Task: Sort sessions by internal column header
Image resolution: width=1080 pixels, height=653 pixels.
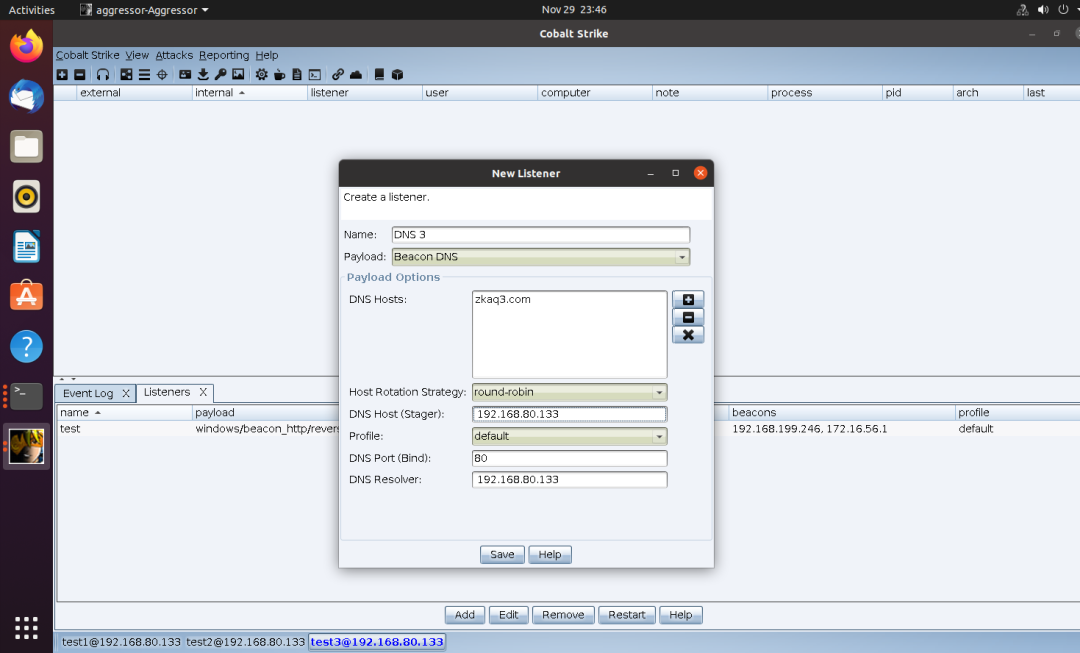Action: (x=249, y=93)
